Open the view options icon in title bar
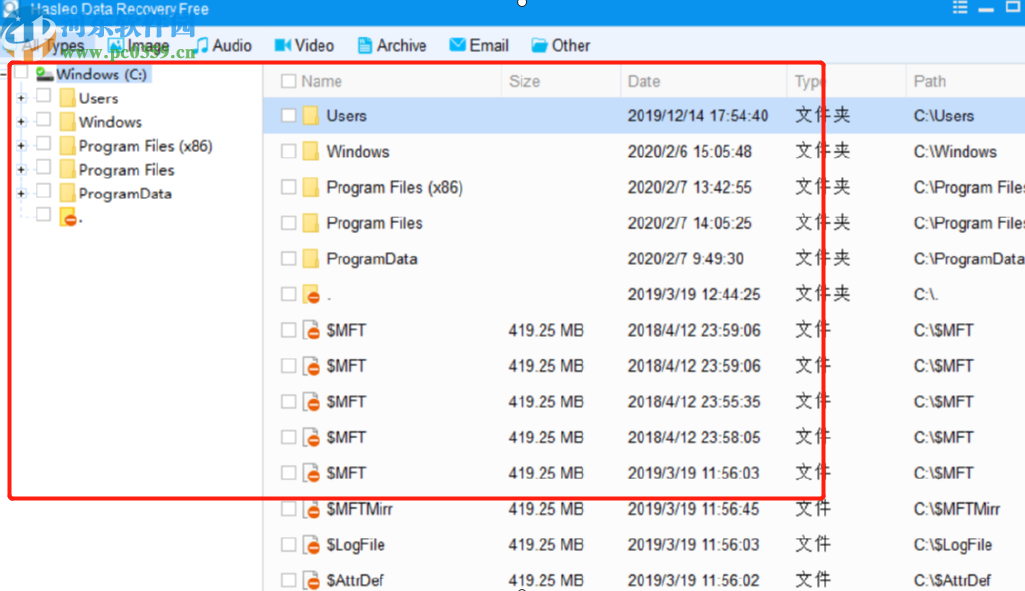Image resolution: width=1025 pixels, height=591 pixels. click(960, 8)
